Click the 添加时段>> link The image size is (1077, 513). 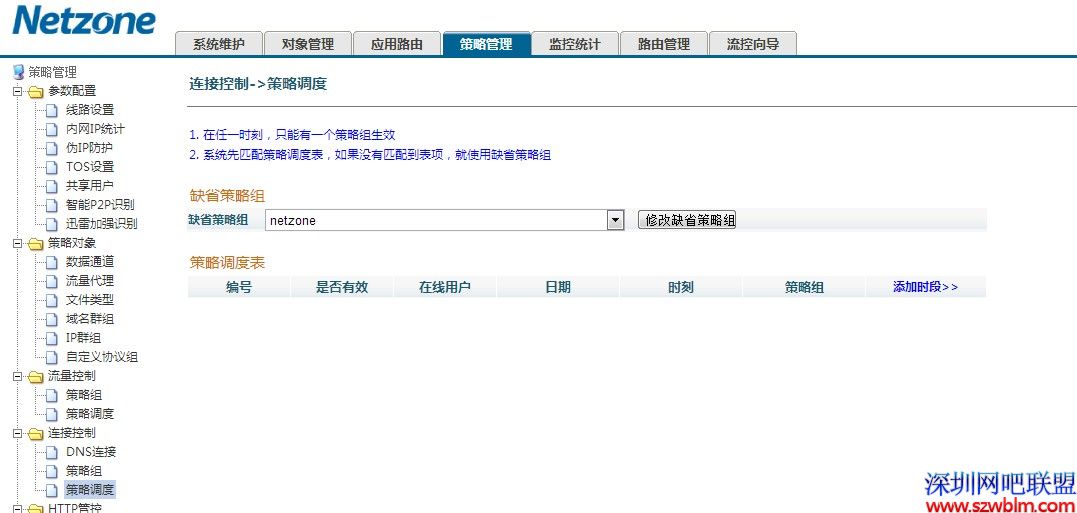coord(925,287)
